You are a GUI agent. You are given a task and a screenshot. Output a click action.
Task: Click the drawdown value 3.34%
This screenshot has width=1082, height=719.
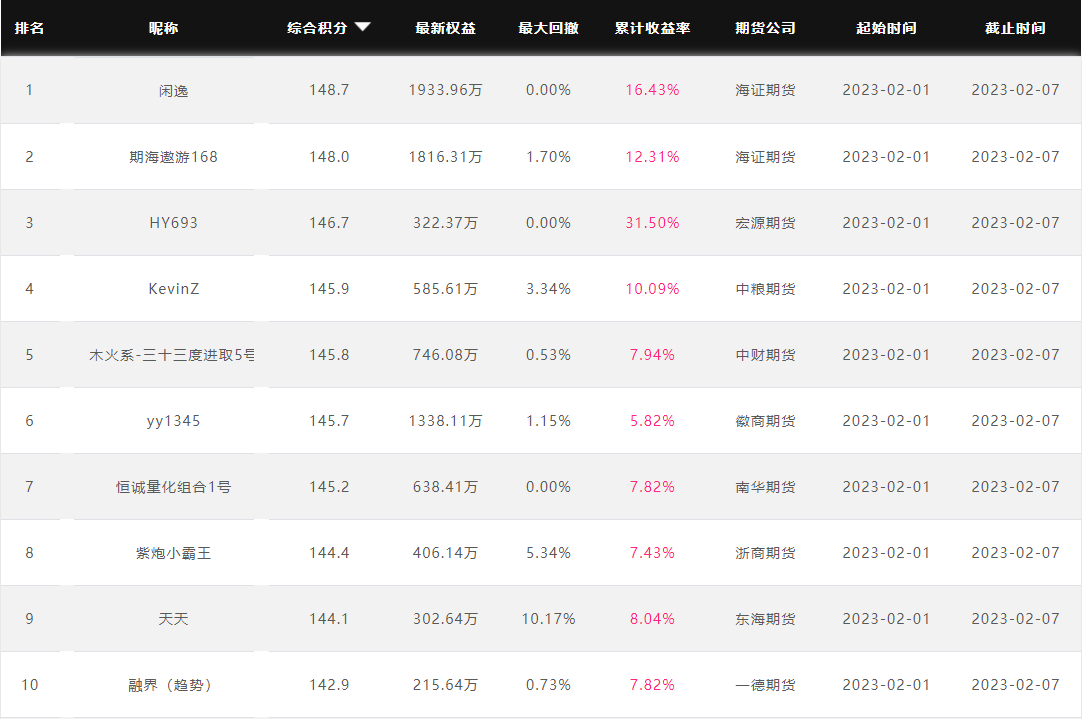pyautogui.click(x=549, y=289)
